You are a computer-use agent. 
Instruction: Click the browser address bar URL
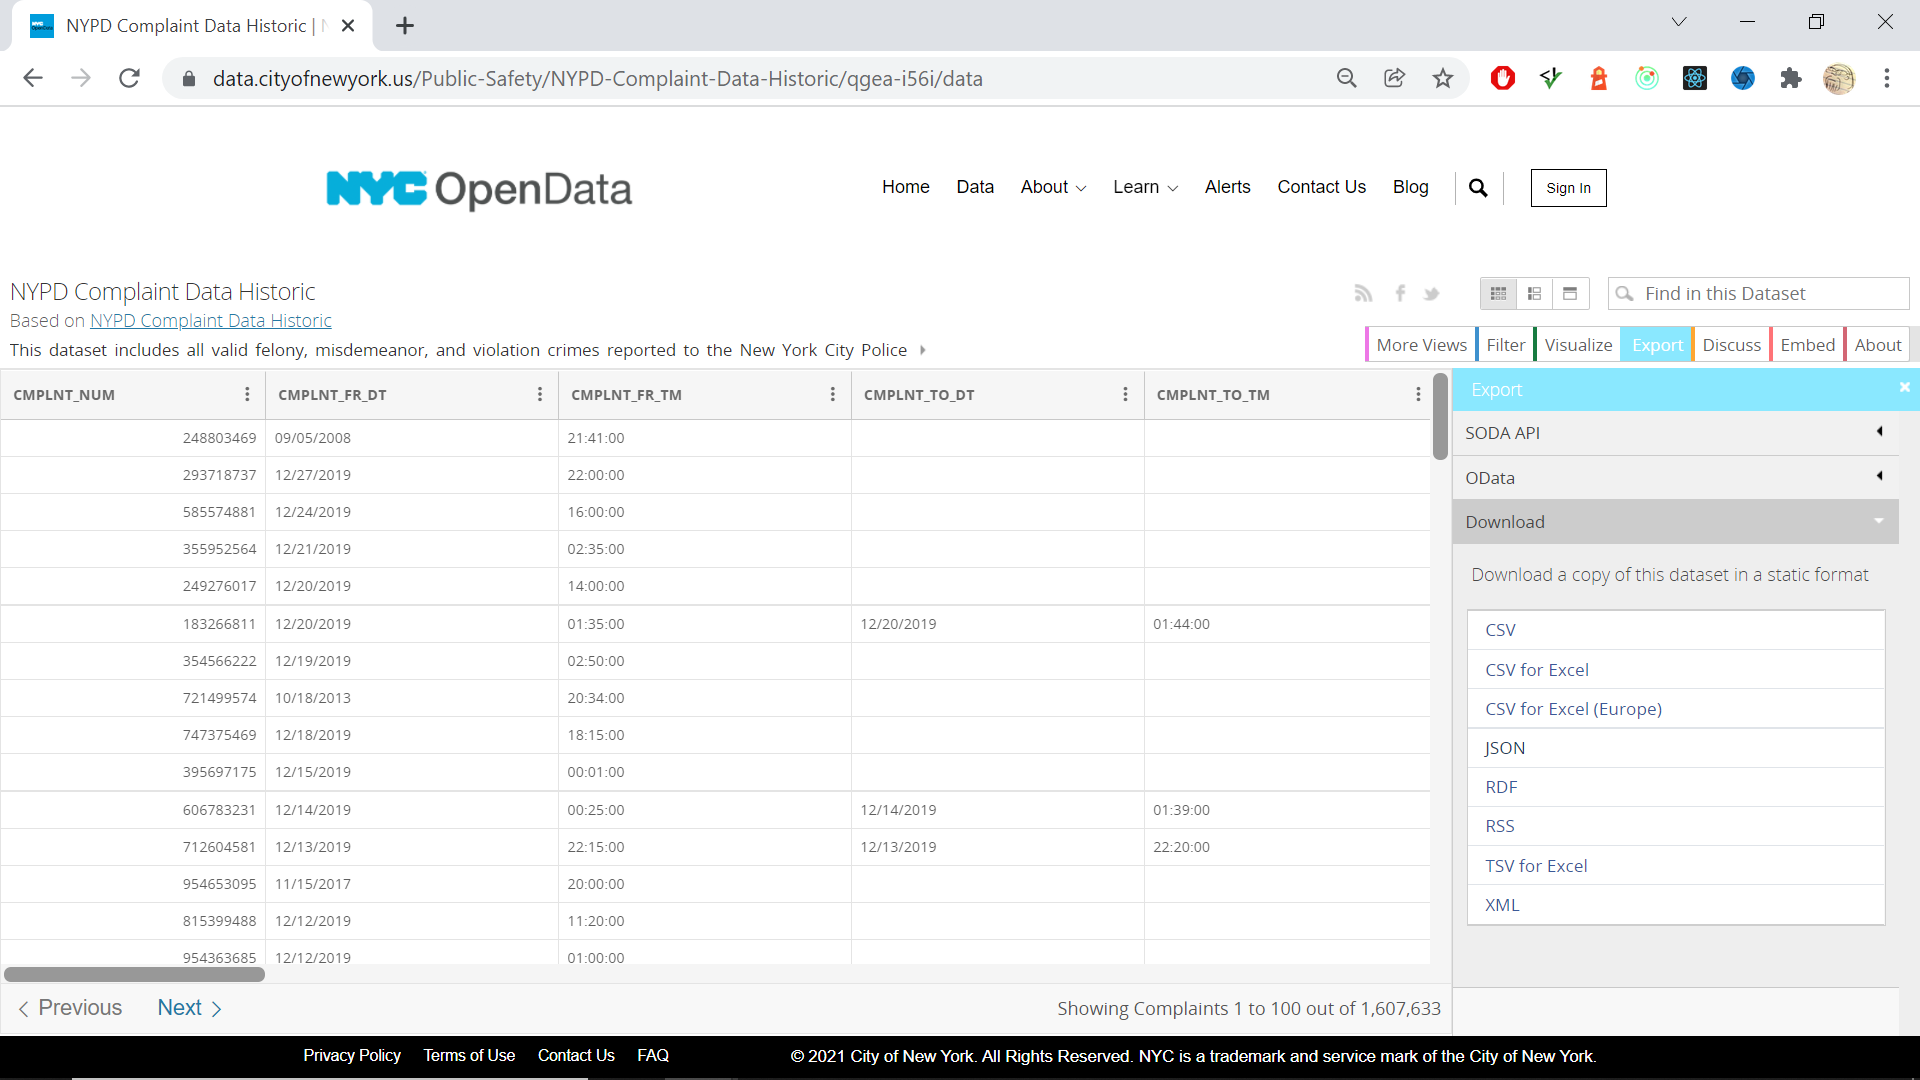(597, 78)
